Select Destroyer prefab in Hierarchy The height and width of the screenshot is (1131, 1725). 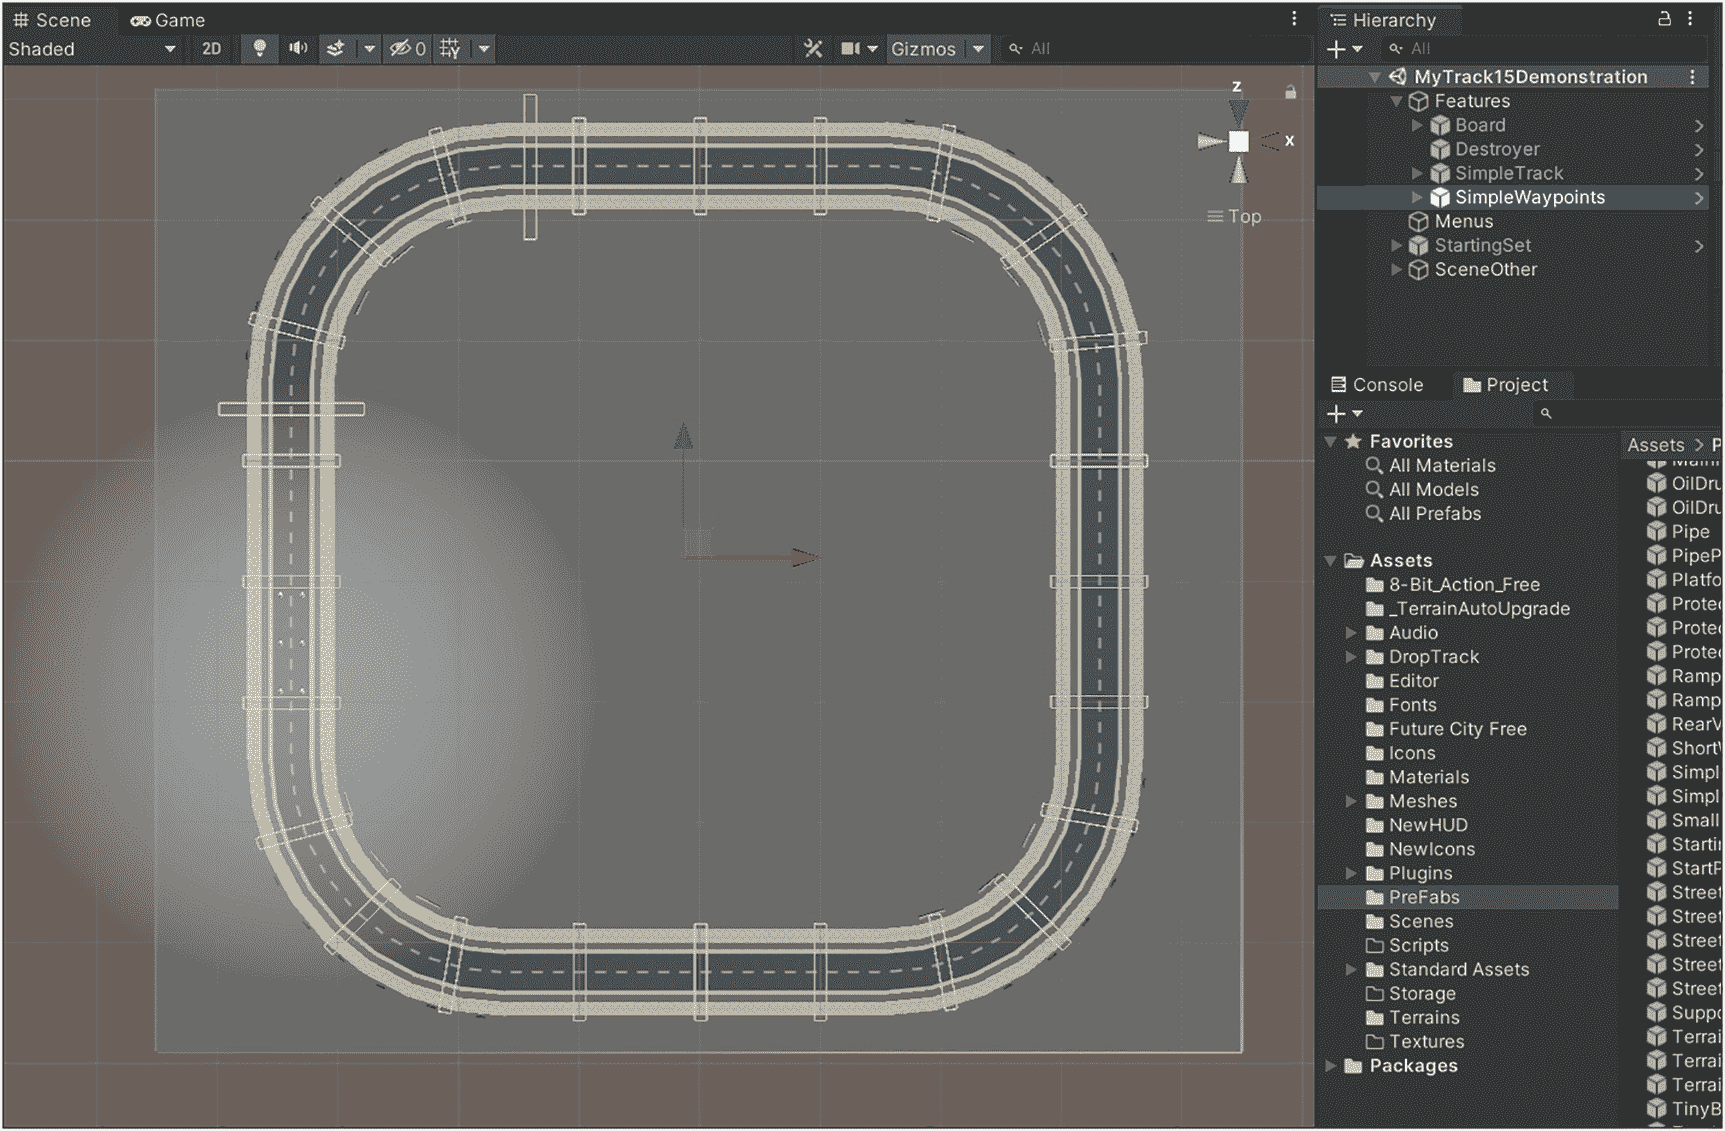[x=1497, y=149]
